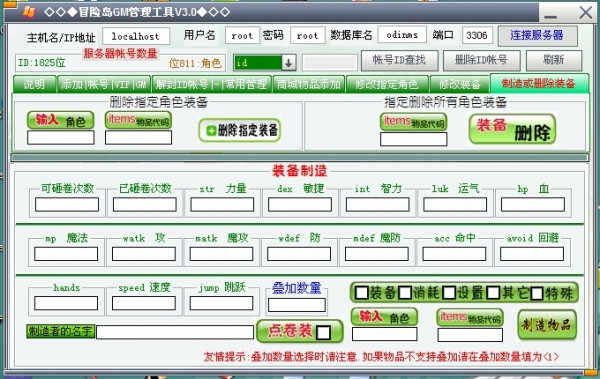Click items物品代码 button in 删除指定角色装备 section
Screen dimensions: 600x379
139,120
